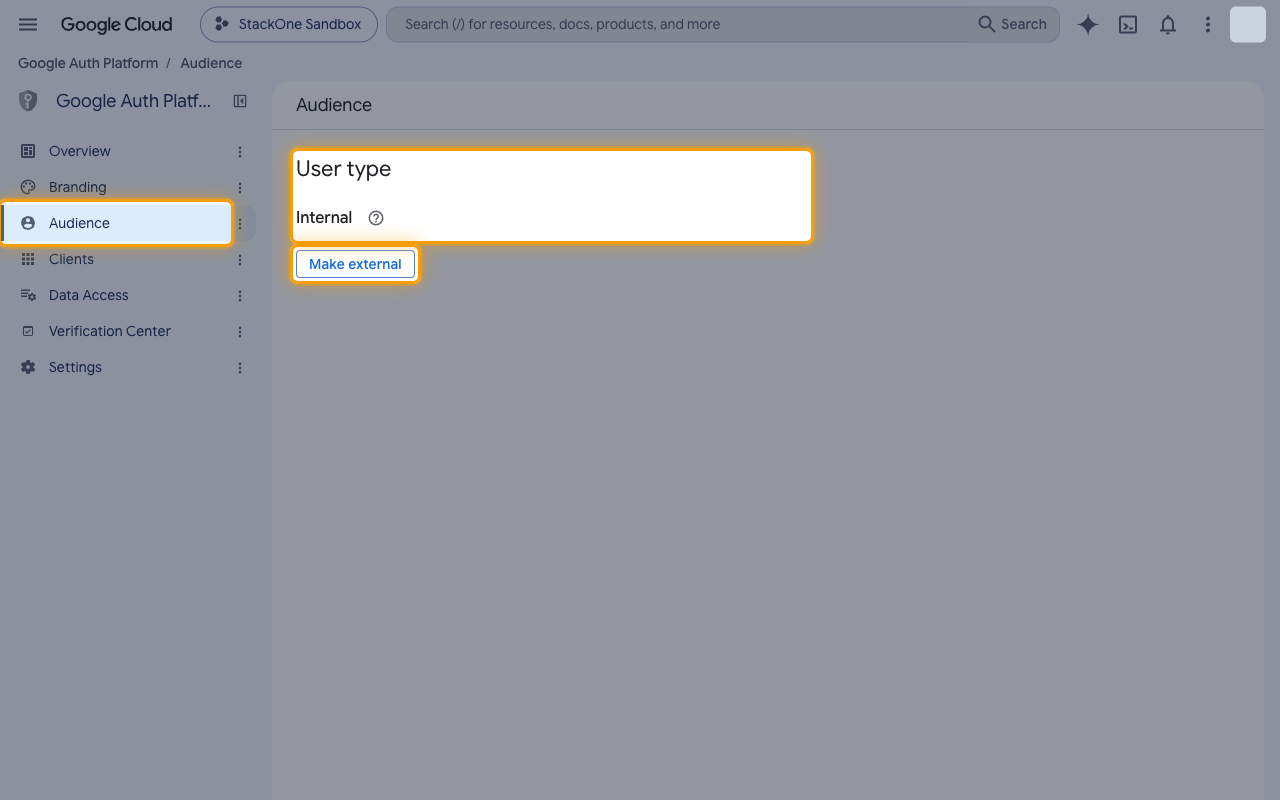
Task: Click the Google Auth Platform sidebar title
Action: [134, 101]
